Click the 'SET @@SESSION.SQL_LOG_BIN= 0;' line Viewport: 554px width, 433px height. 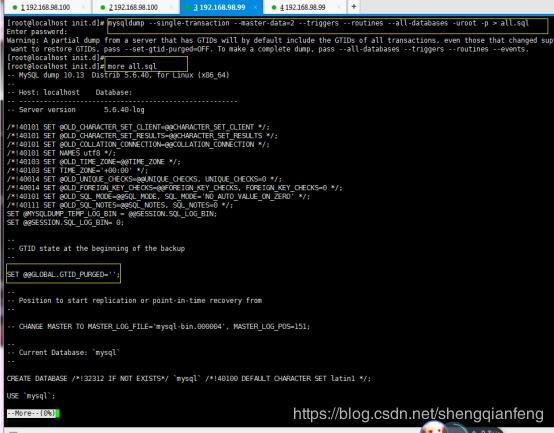65,223
